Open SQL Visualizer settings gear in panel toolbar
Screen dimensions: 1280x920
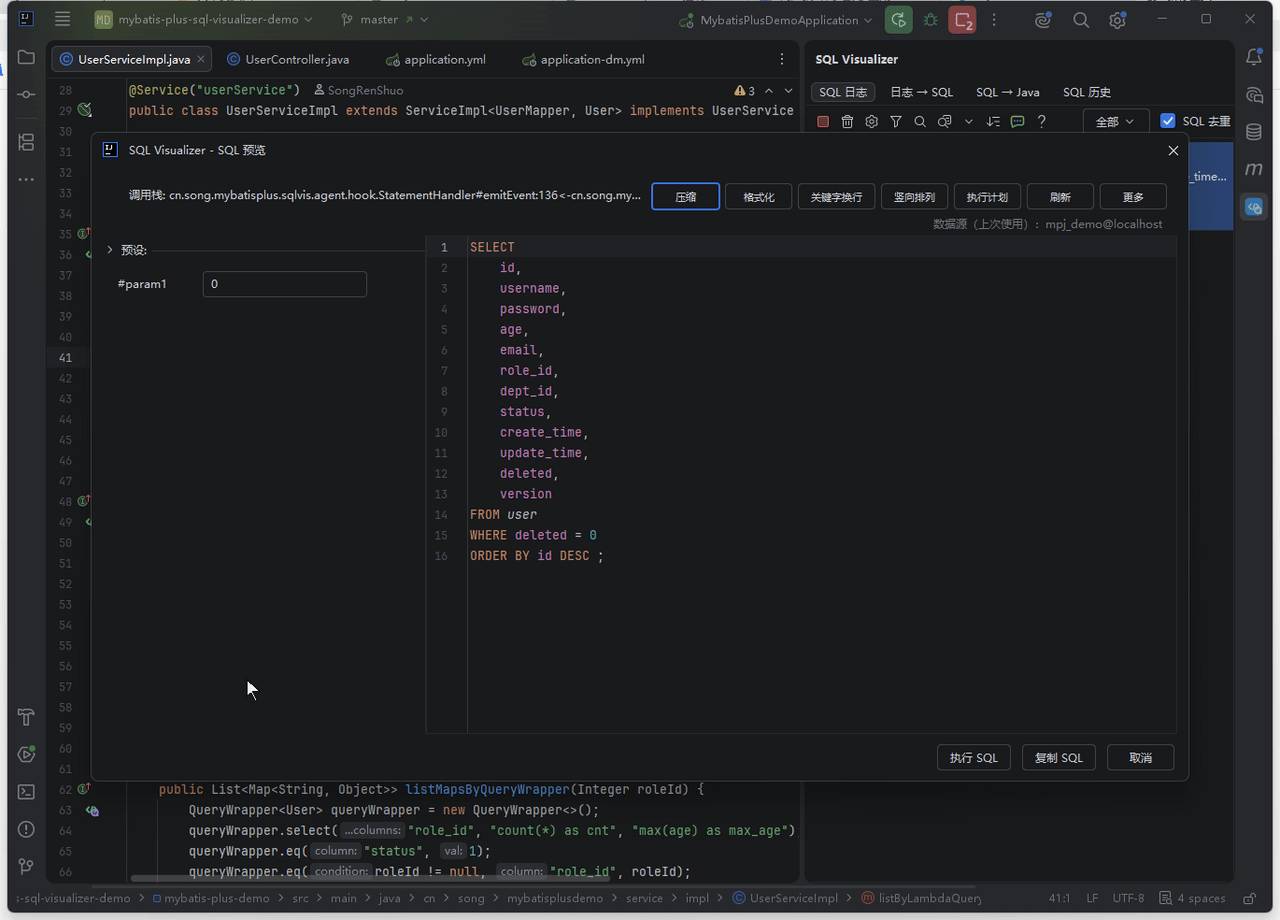click(872, 122)
